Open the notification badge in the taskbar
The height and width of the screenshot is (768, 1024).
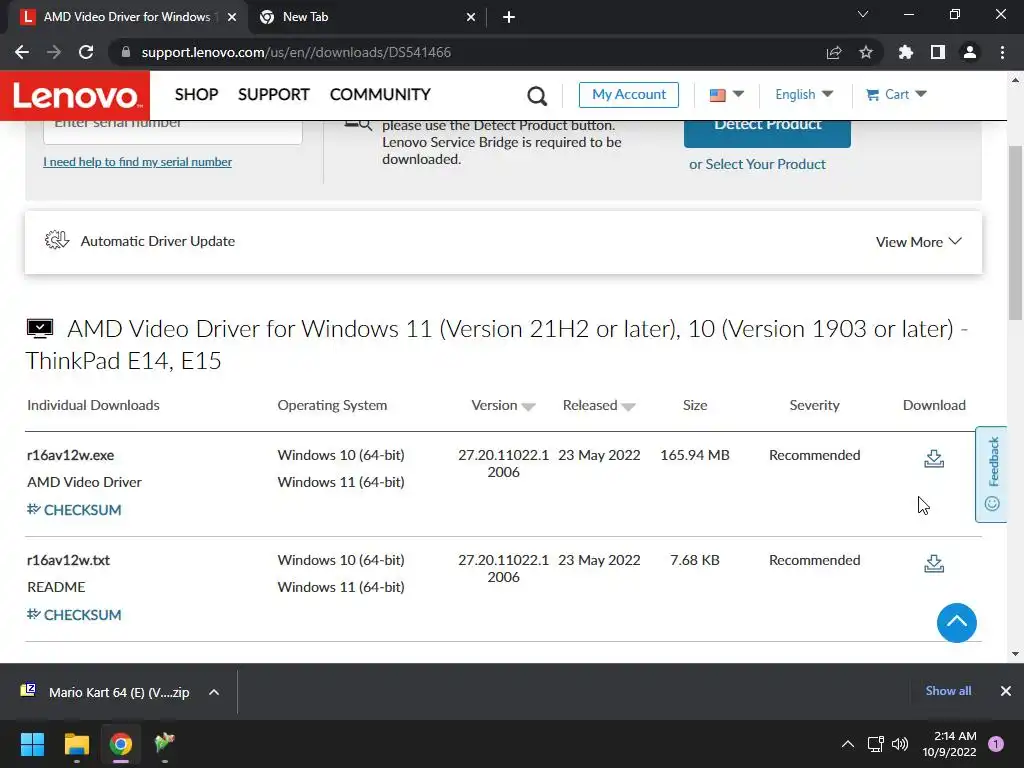[996, 744]
